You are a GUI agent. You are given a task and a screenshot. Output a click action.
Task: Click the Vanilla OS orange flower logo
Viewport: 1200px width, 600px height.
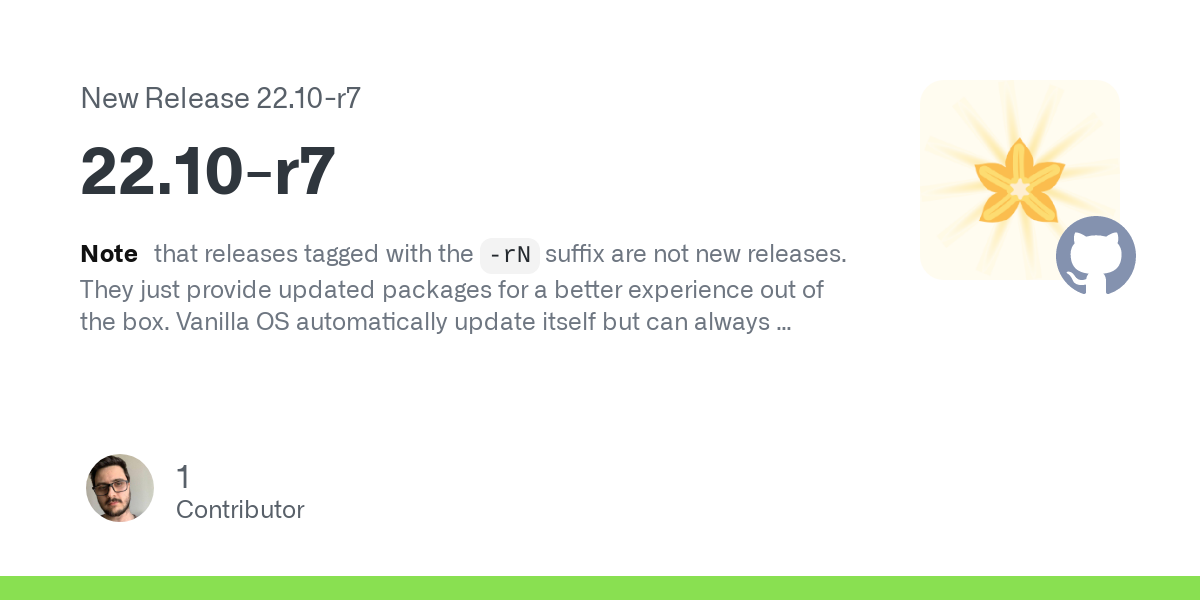click(x=1019, y=182)
